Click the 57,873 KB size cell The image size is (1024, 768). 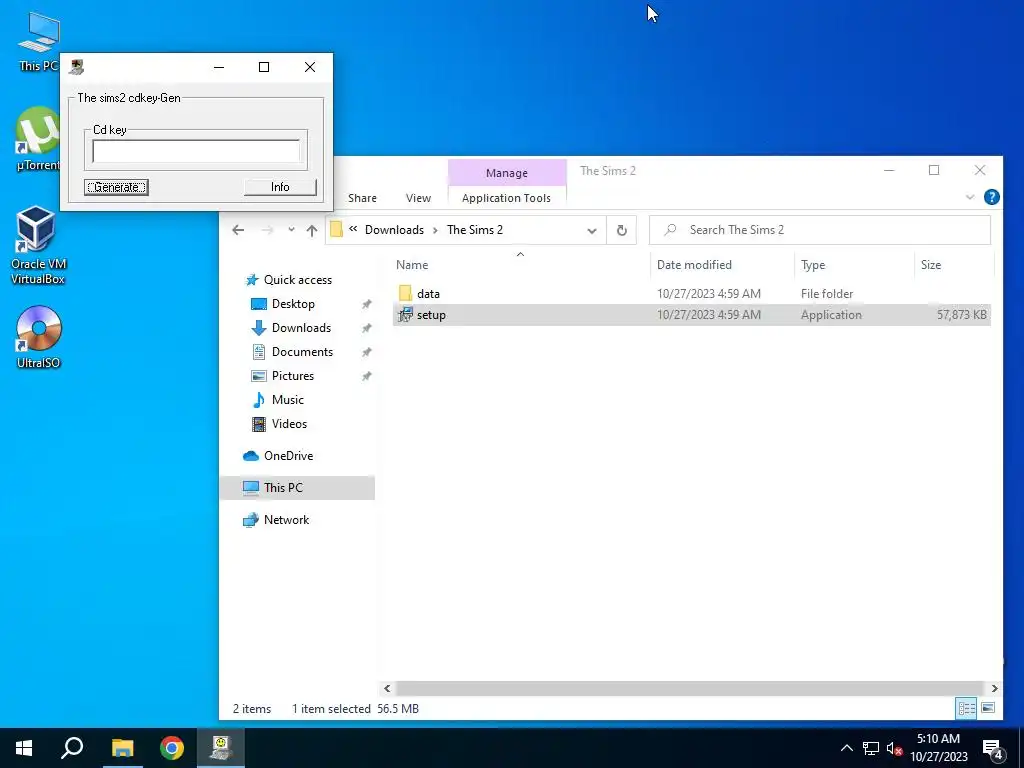point(961,315)
